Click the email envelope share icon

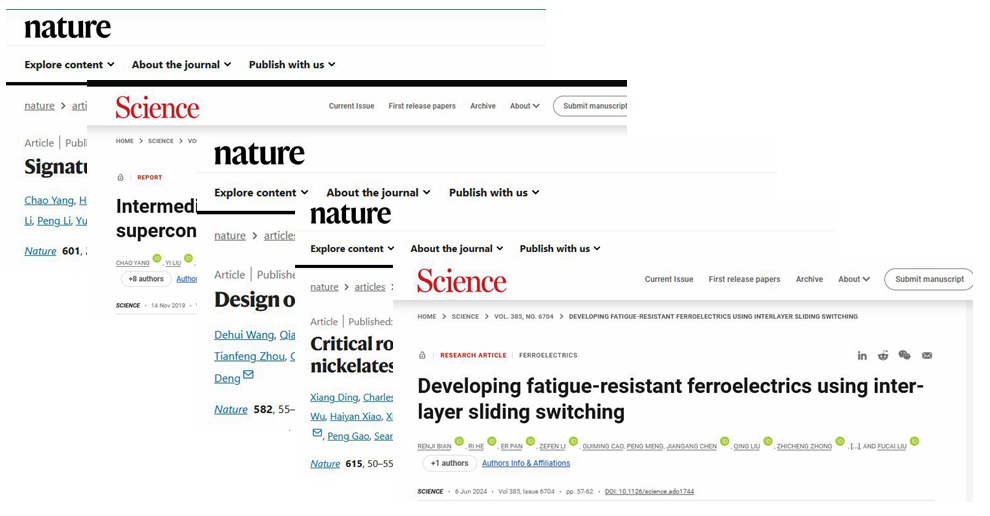pyautogui.click(x=927, y=356)
